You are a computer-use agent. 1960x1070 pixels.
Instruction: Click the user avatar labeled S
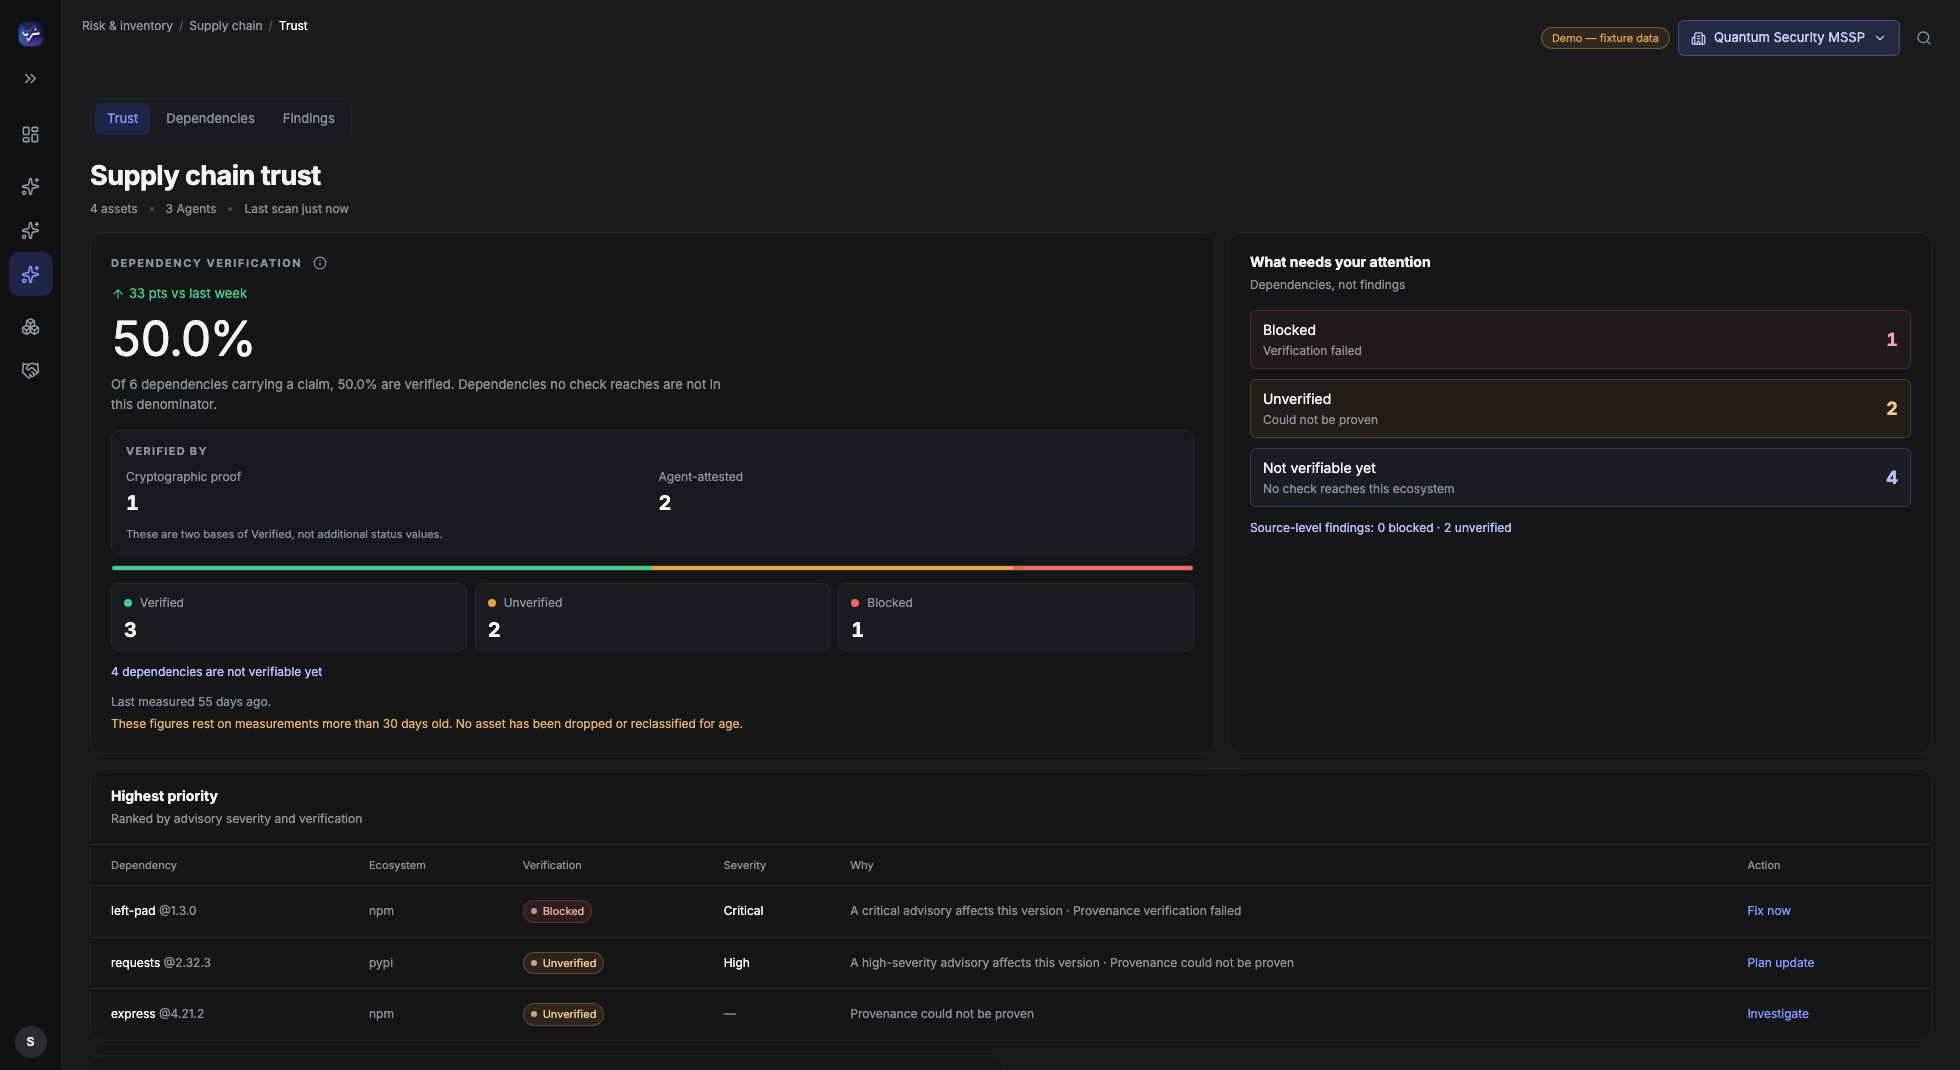(x=31, y=1042)
